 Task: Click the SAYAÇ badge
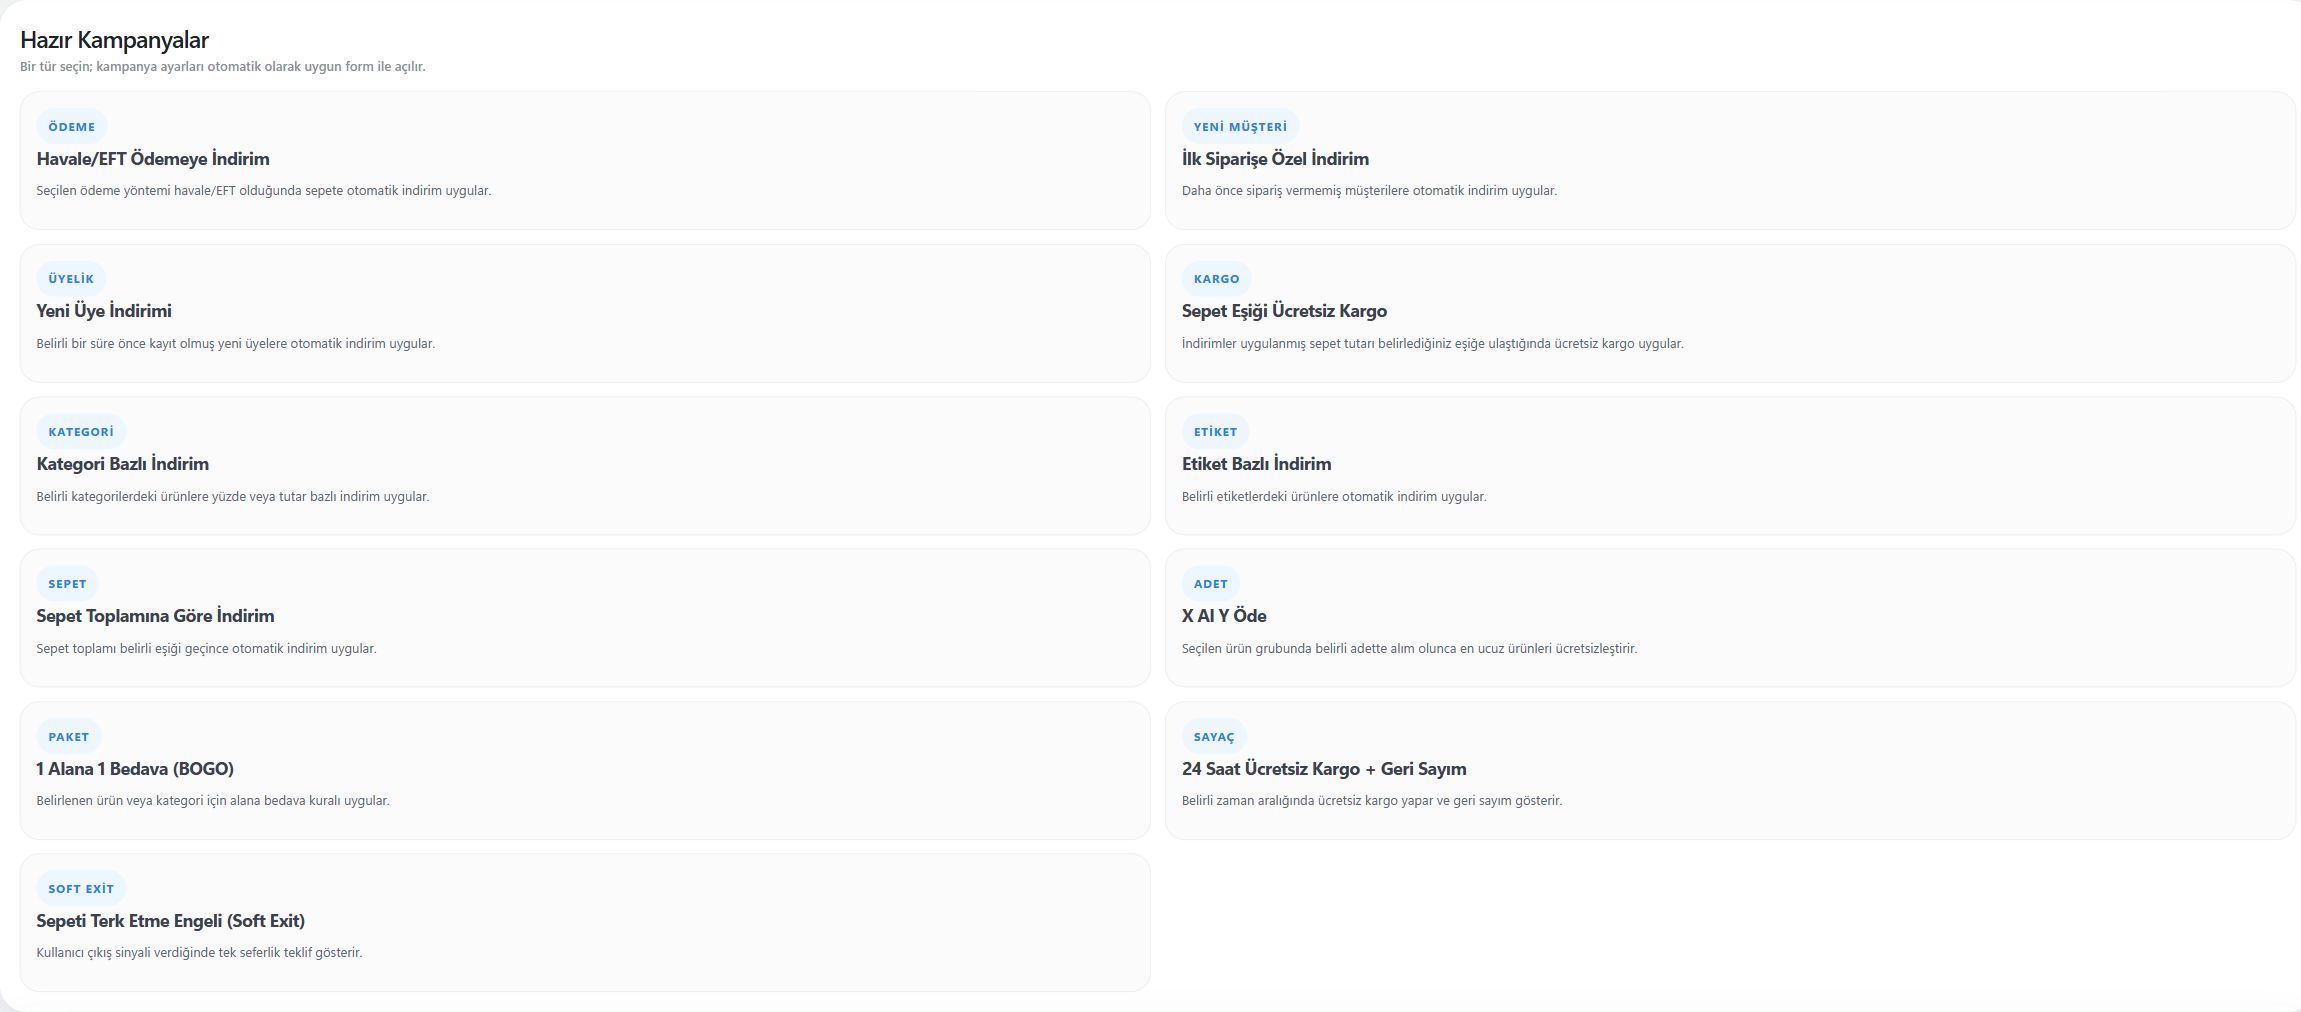click(x=1214, y=737)
